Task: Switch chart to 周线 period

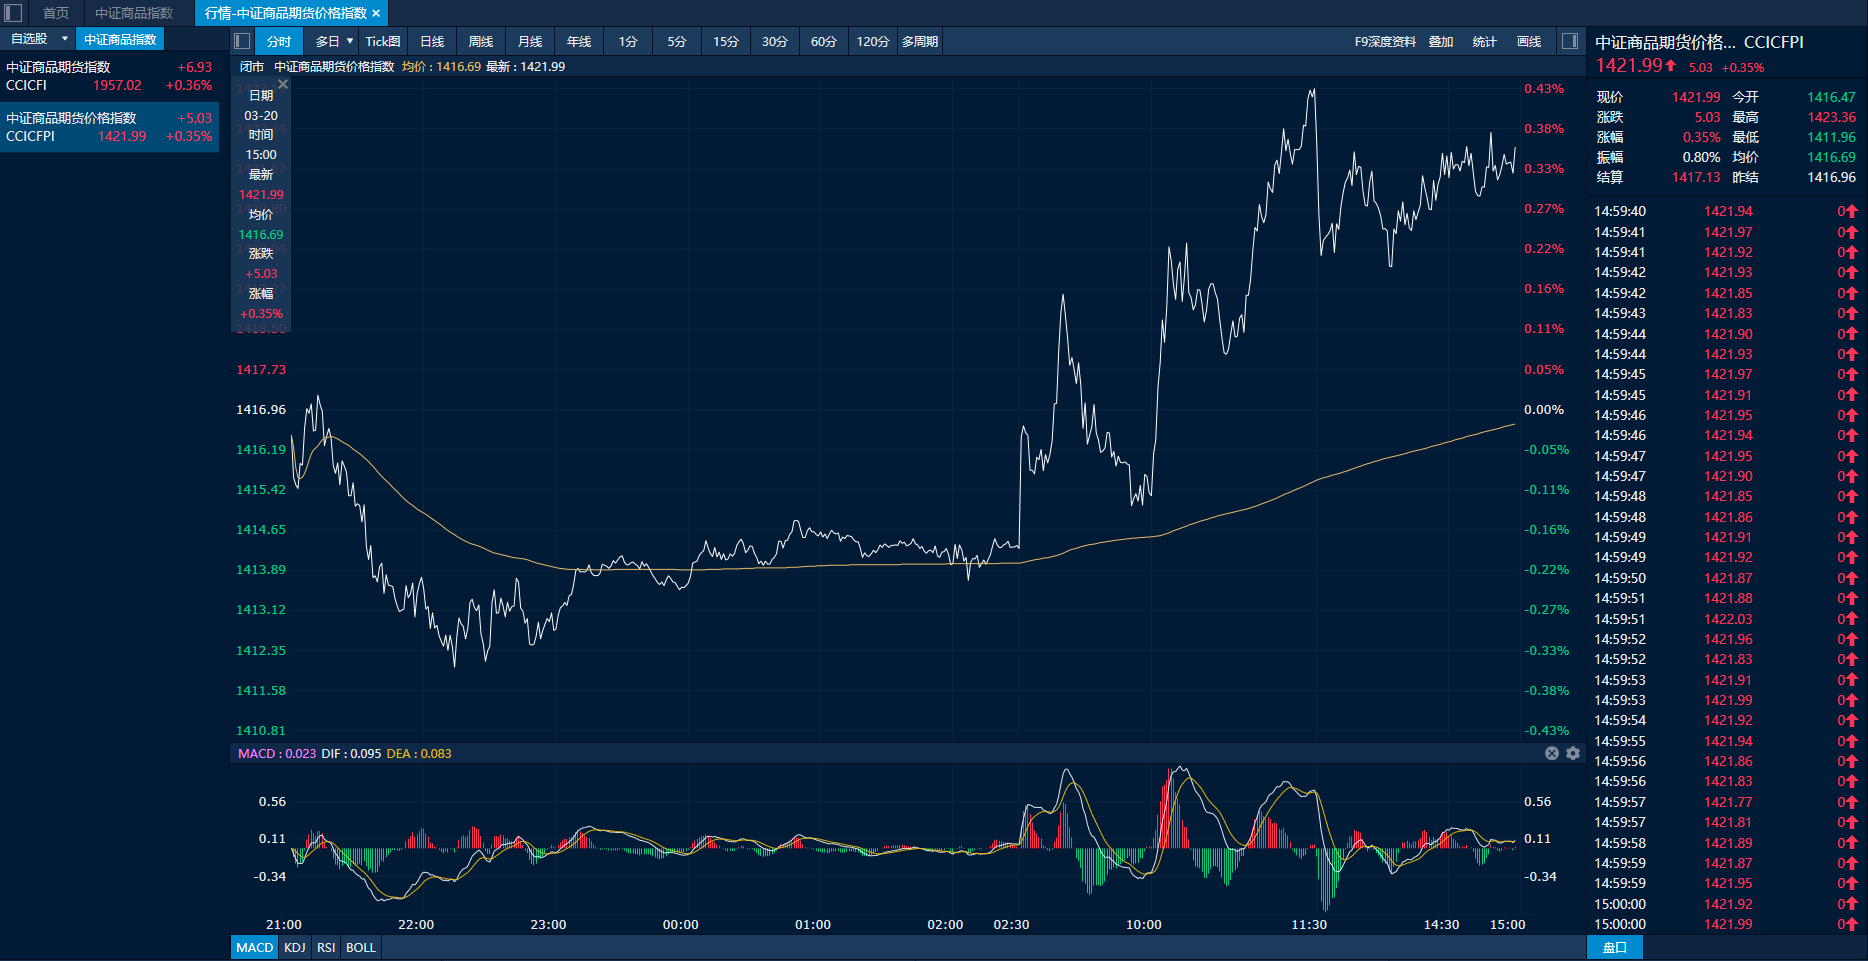Action: tap(481, 41)
